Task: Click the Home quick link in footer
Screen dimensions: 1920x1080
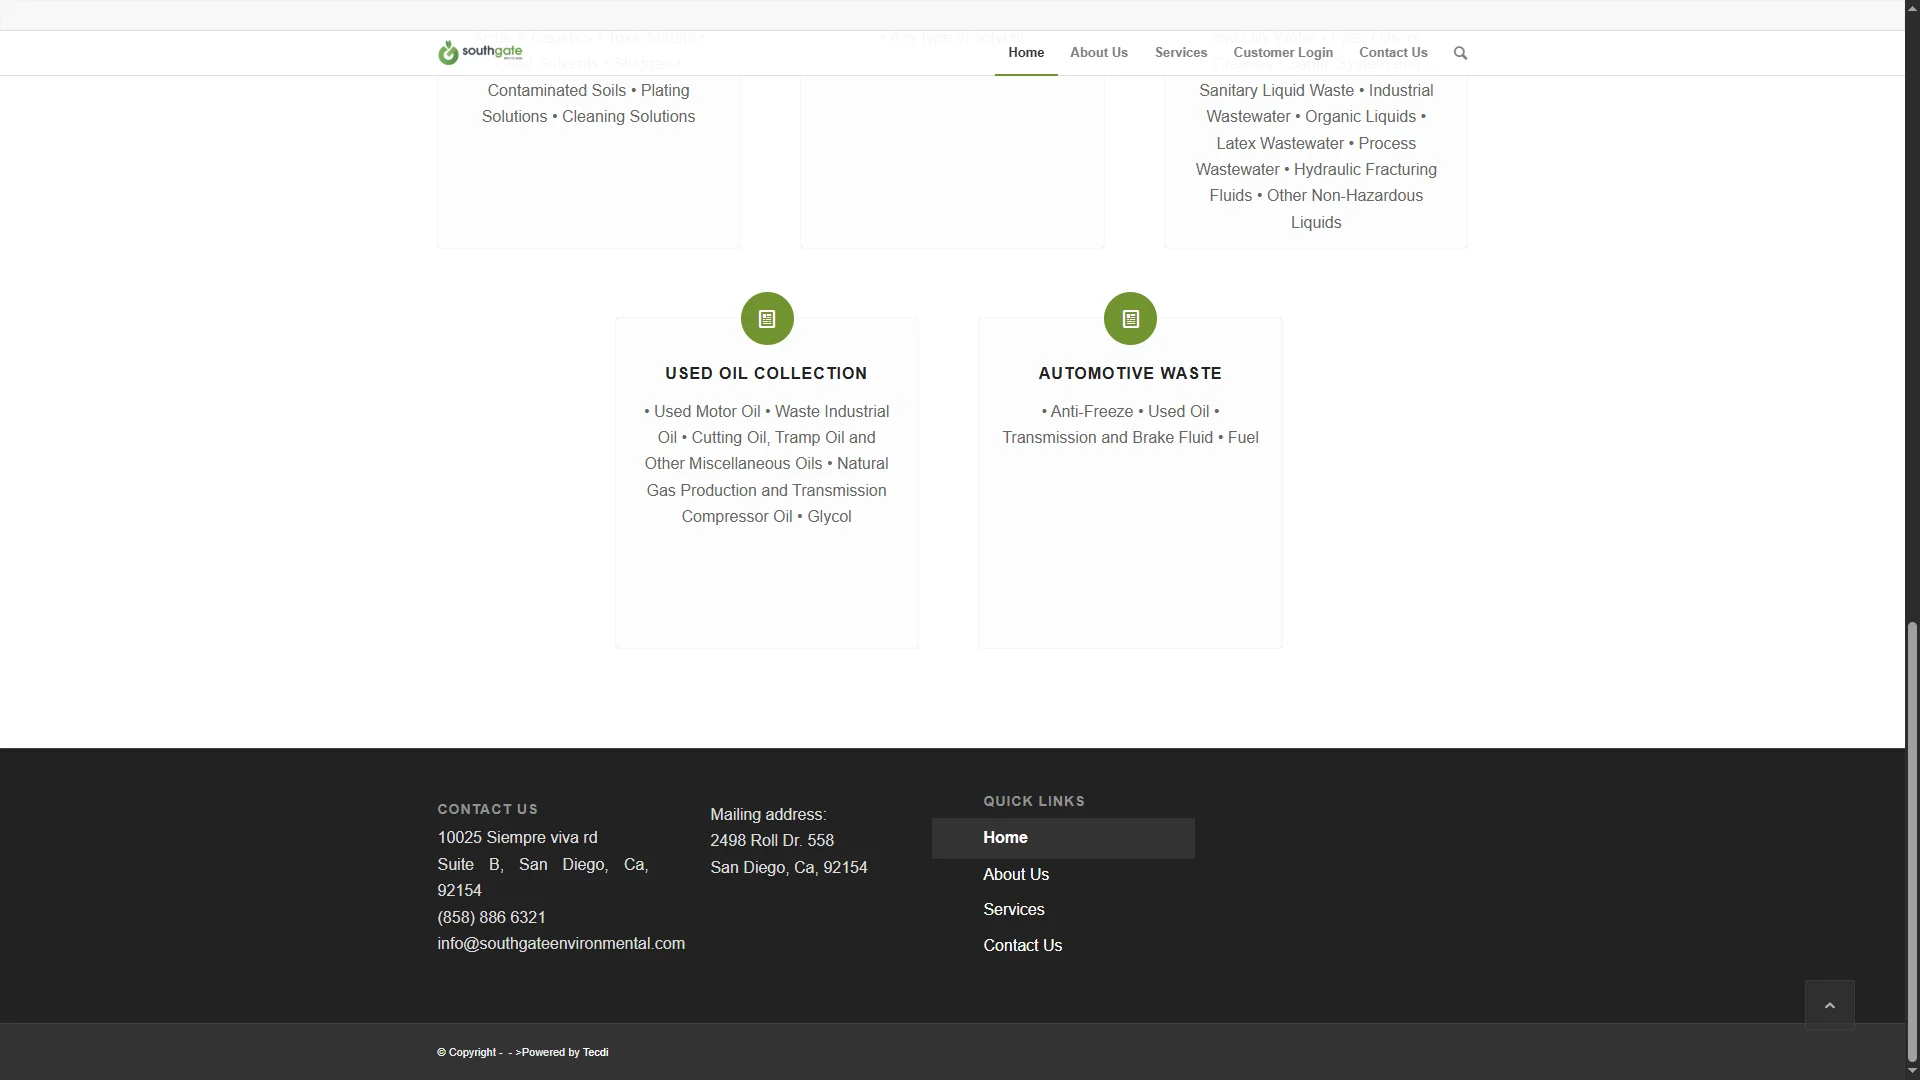Action: (1005, 838)
